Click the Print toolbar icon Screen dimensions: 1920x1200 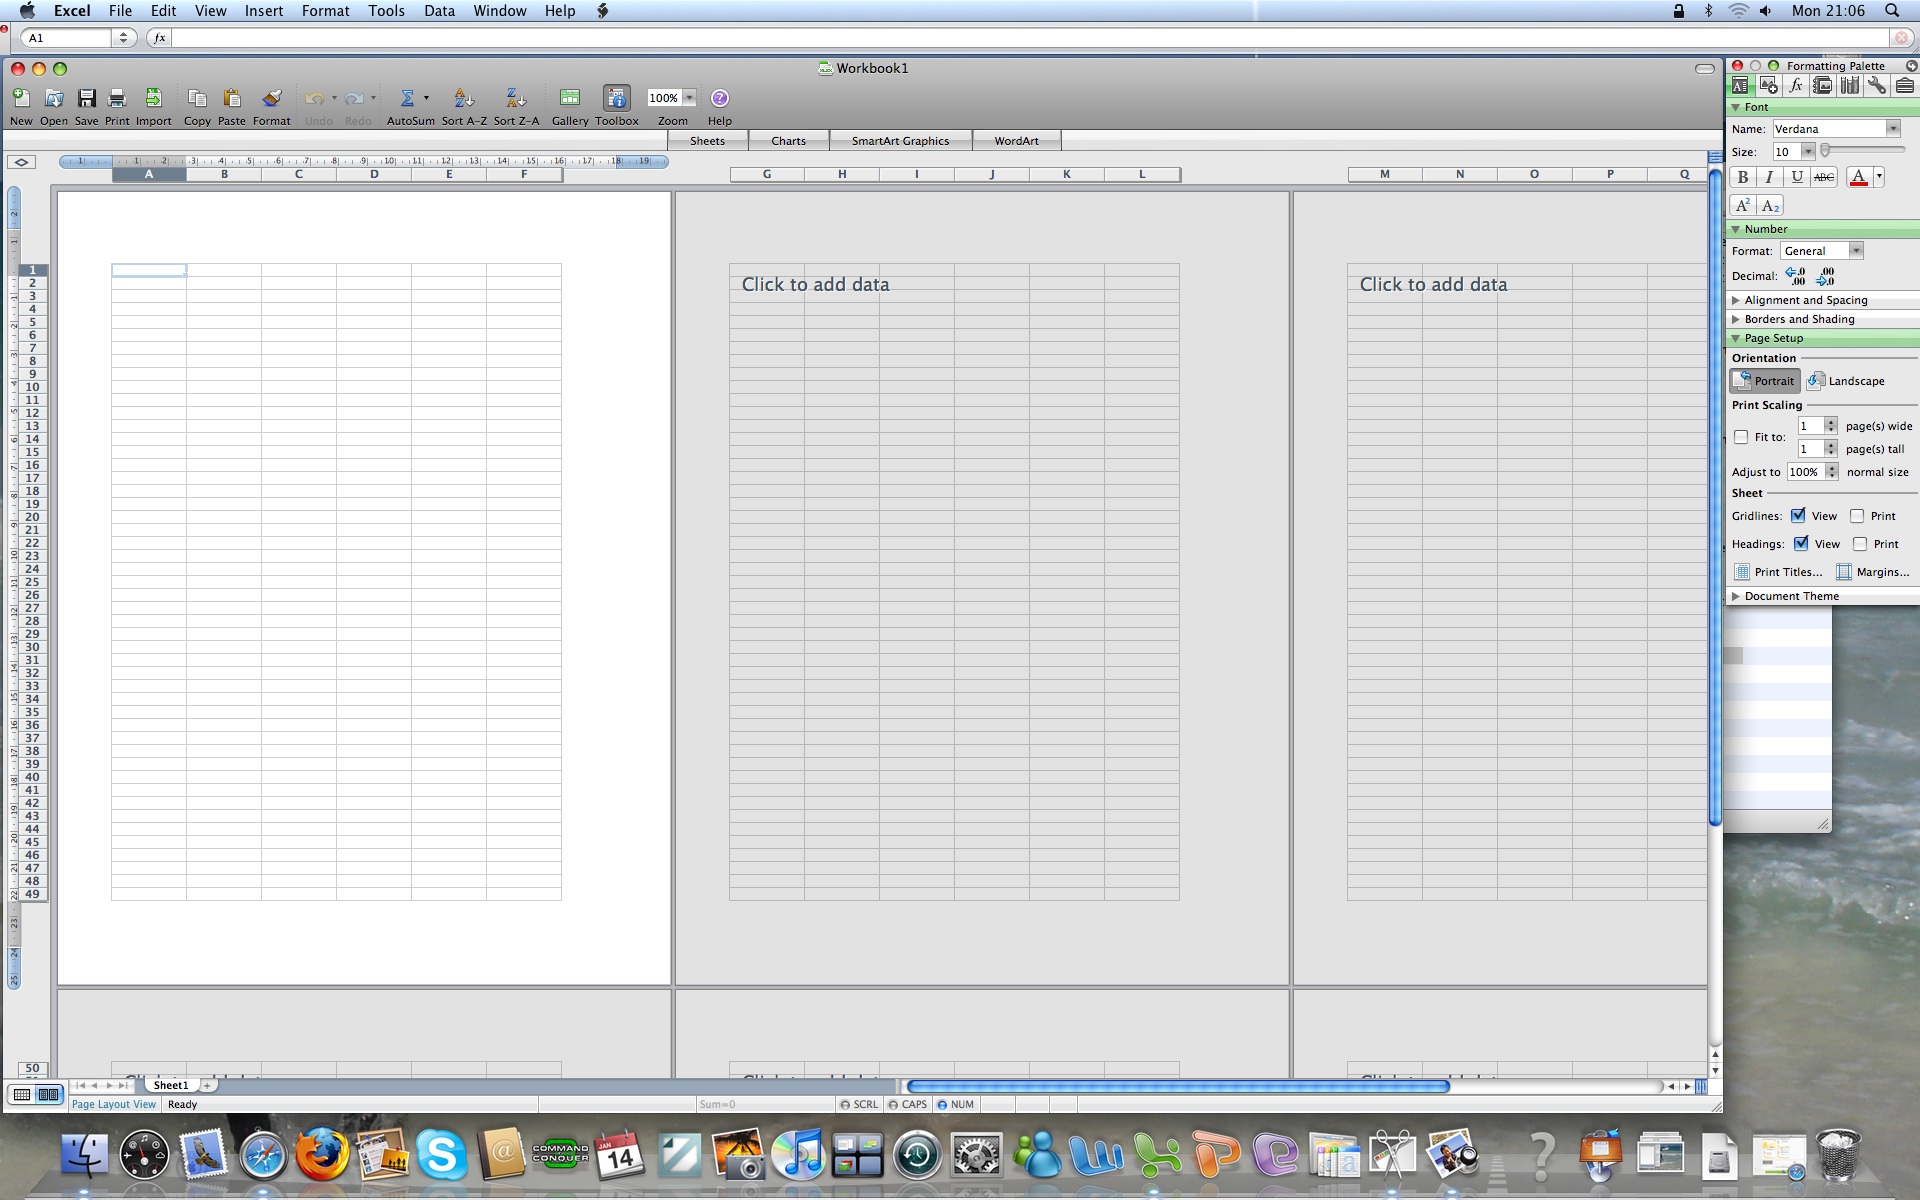[x=117, y=98]
